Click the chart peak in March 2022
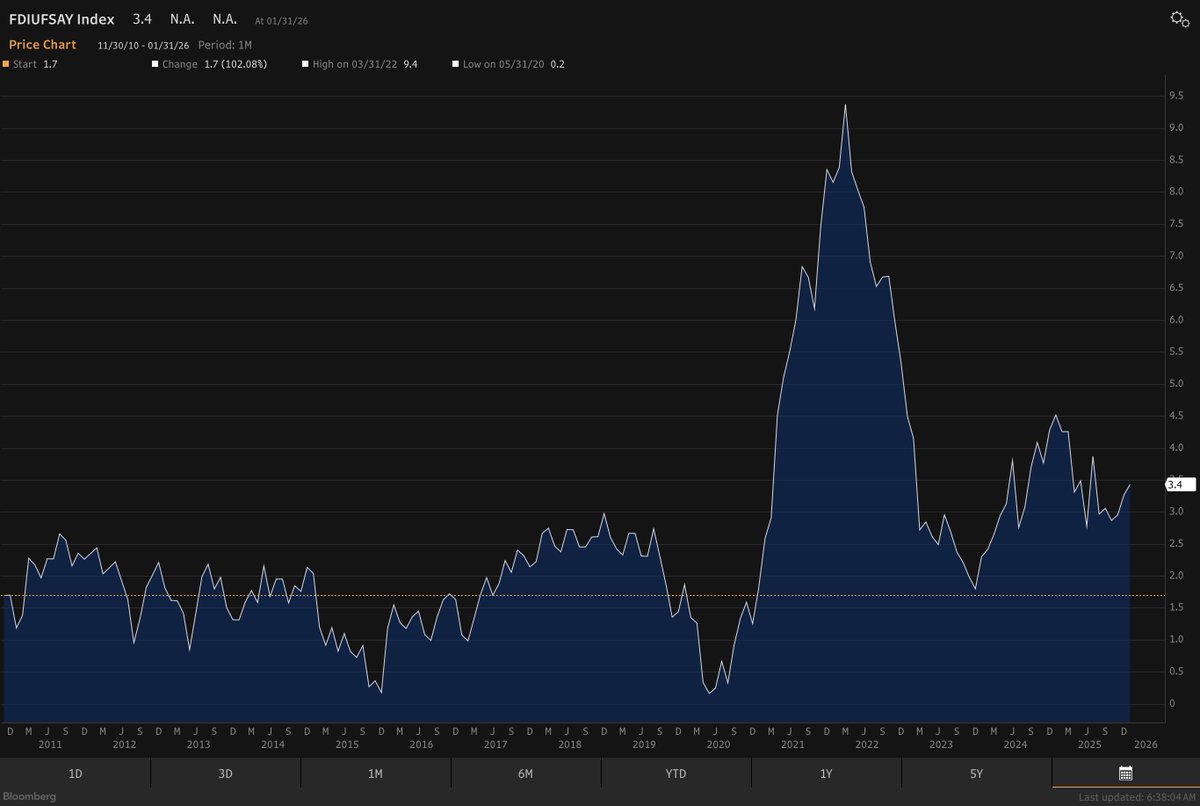The height and width of the screenshot is (806, 1200). click(846, 105)
